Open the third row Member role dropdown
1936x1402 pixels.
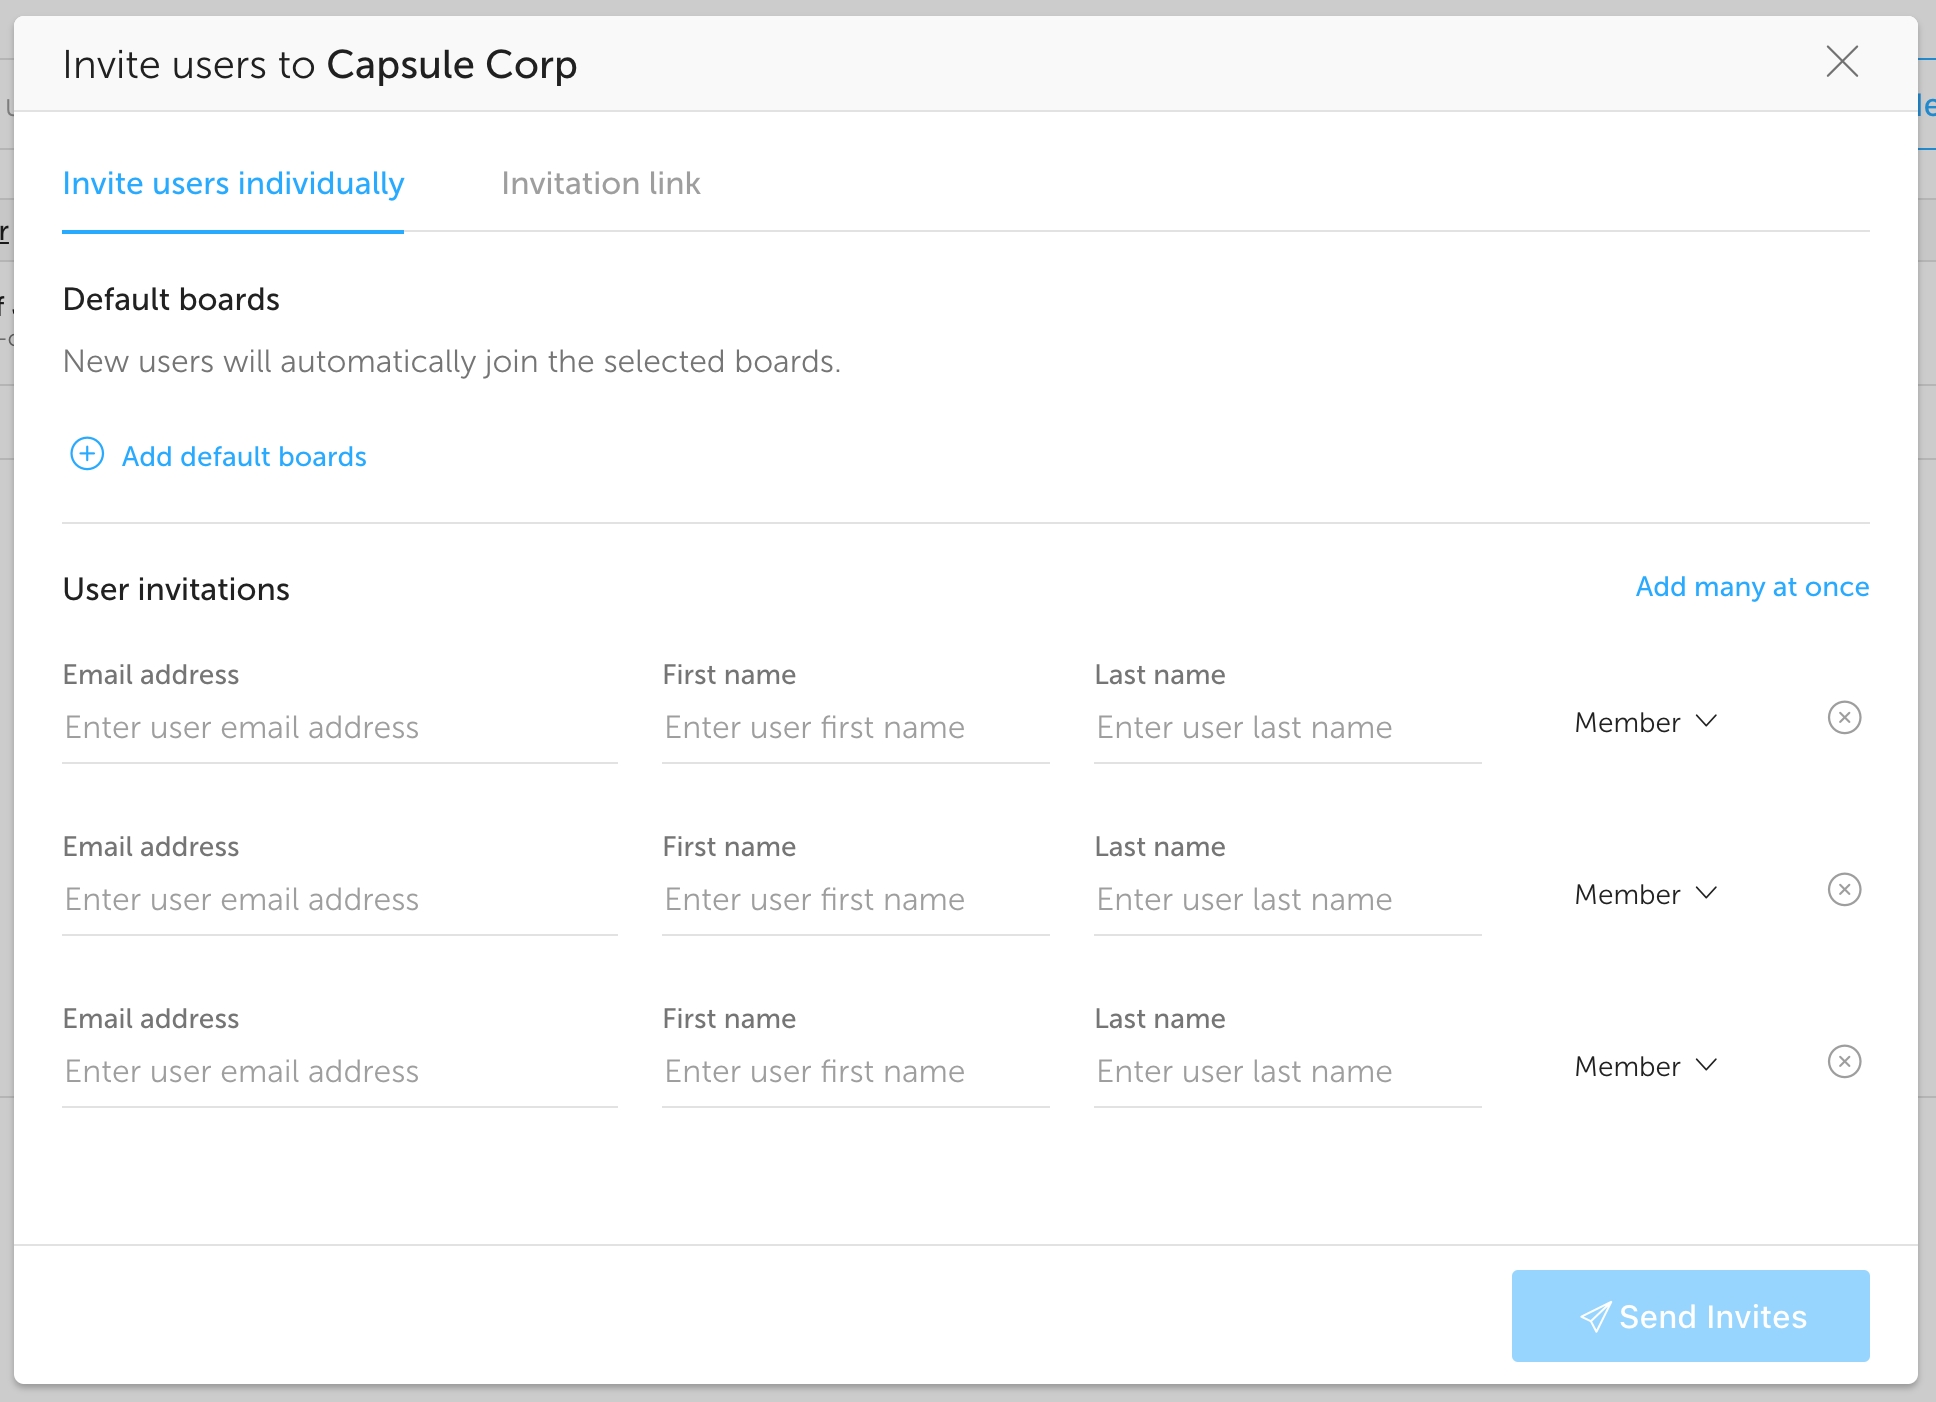[x=1645, y=1066]
